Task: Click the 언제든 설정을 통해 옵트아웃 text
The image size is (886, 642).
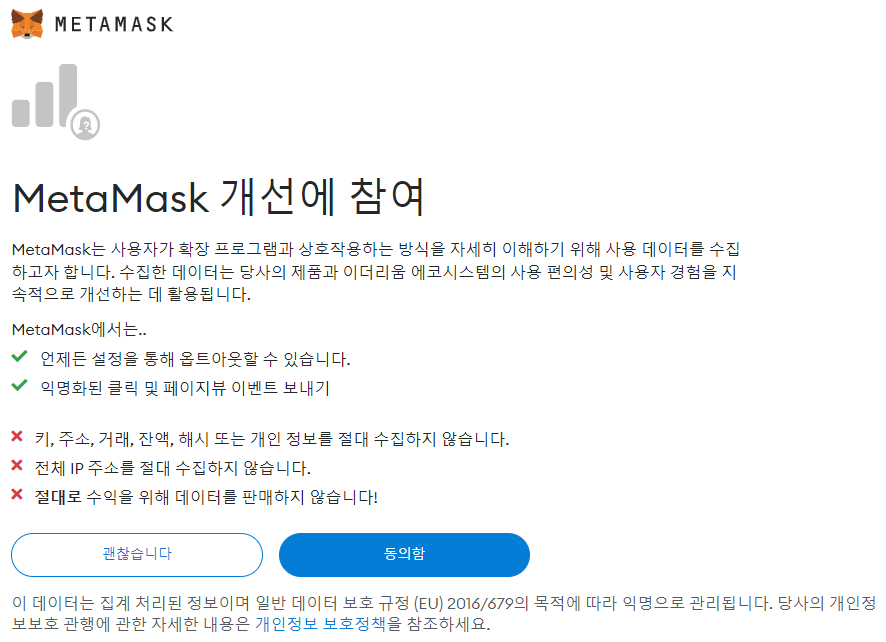Action: [x=196, y=359]
